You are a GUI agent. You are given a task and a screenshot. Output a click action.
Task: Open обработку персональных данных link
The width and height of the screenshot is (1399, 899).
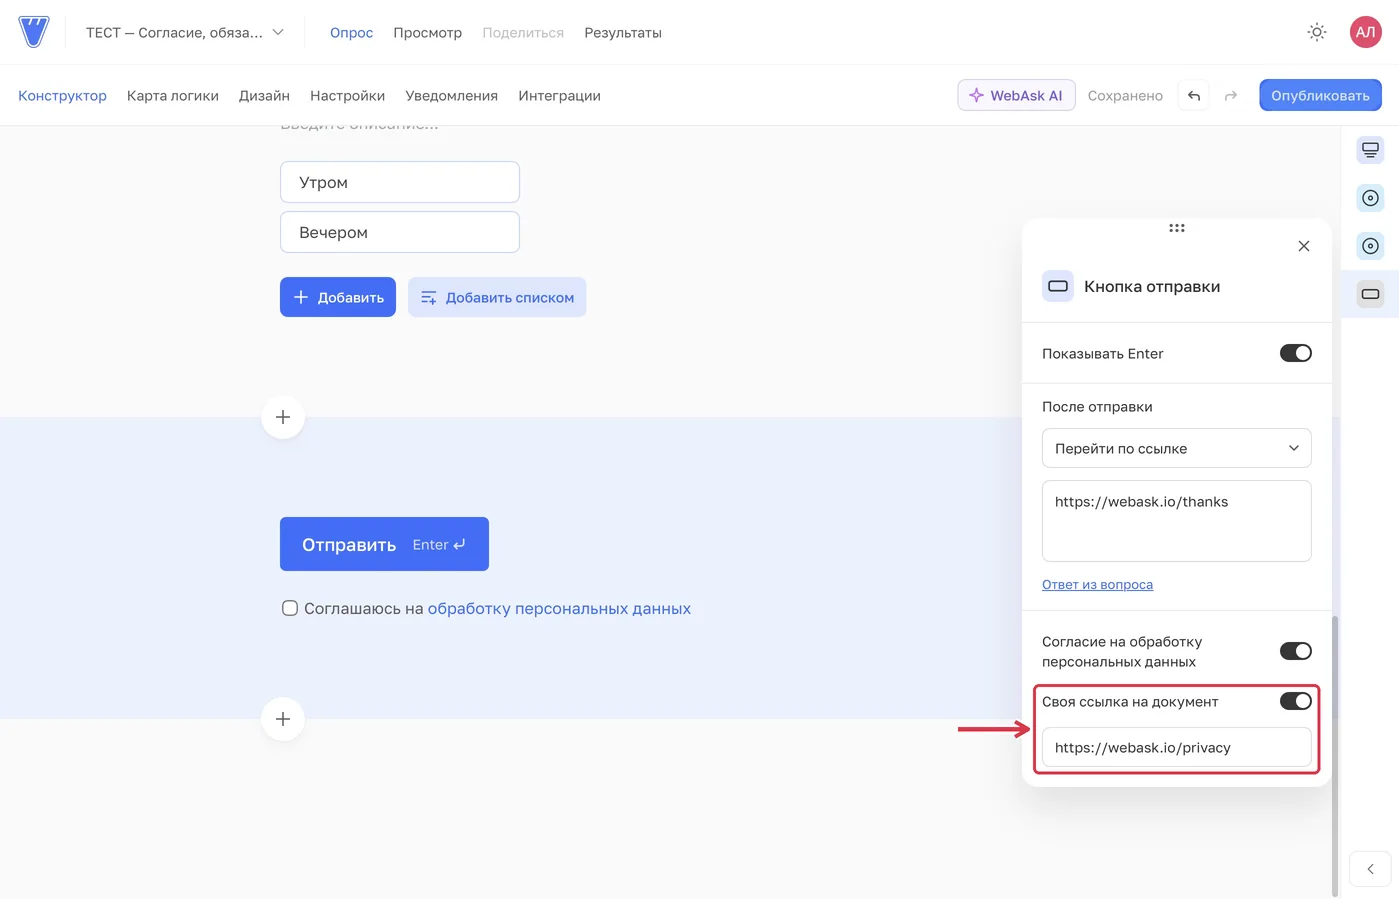coord(559,608)
